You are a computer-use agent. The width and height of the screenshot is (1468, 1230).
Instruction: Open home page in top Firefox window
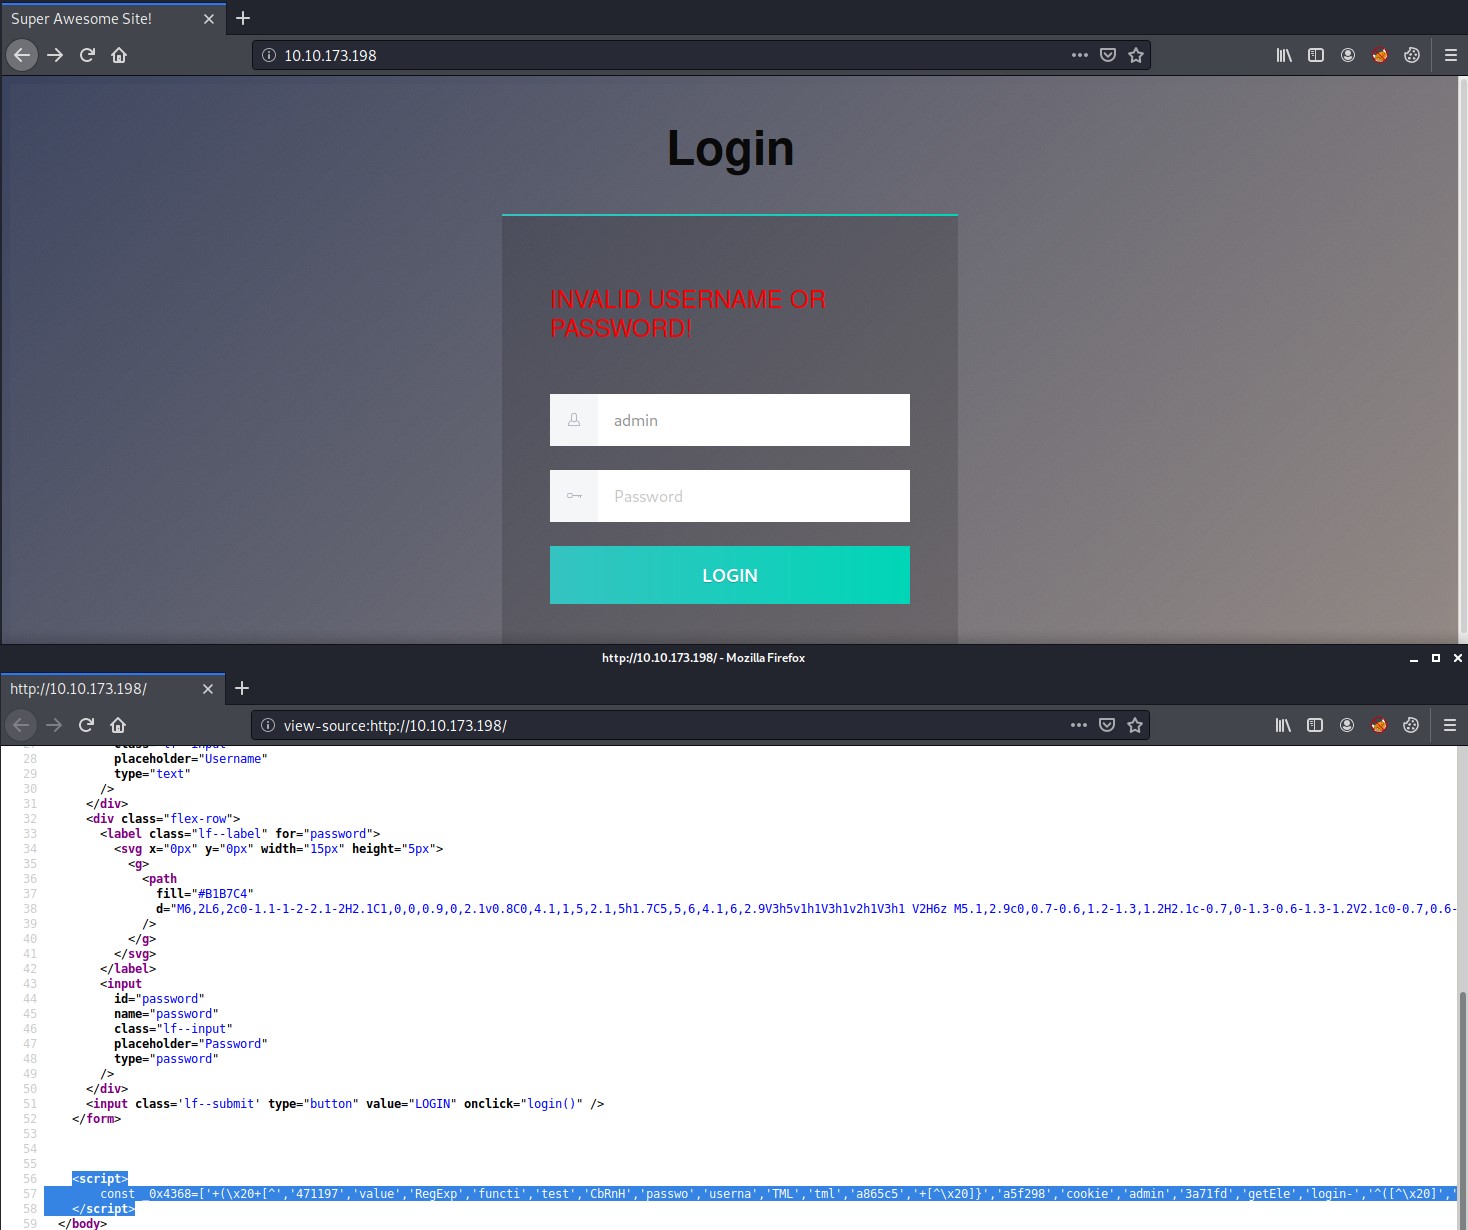pos(119,55)
